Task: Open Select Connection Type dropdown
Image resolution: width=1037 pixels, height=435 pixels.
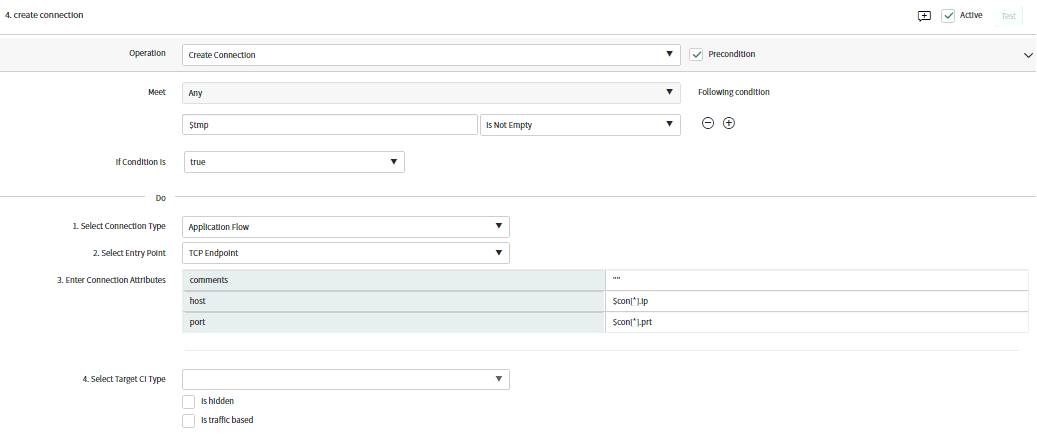Action: (x=346, y=227)
